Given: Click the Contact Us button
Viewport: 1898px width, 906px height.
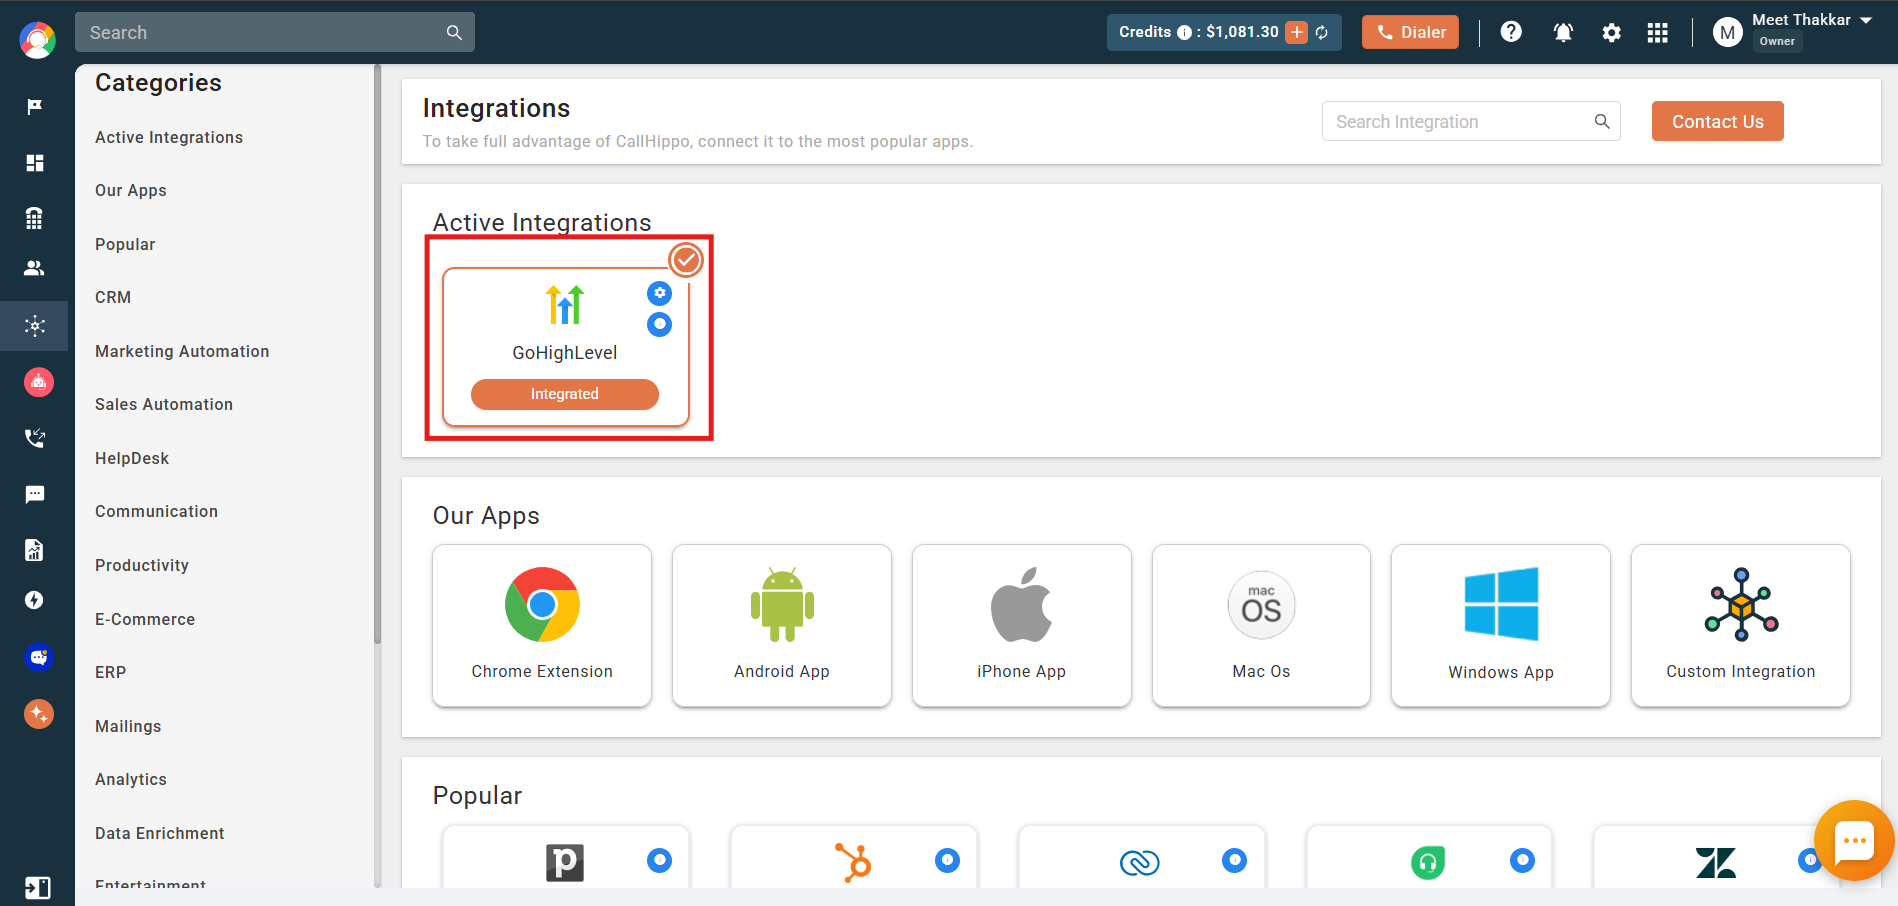Looking at the screenshot, I should point(1717,121).
